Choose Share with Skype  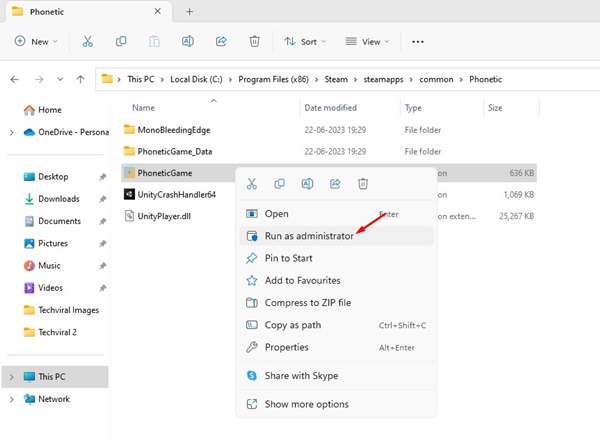336,376
